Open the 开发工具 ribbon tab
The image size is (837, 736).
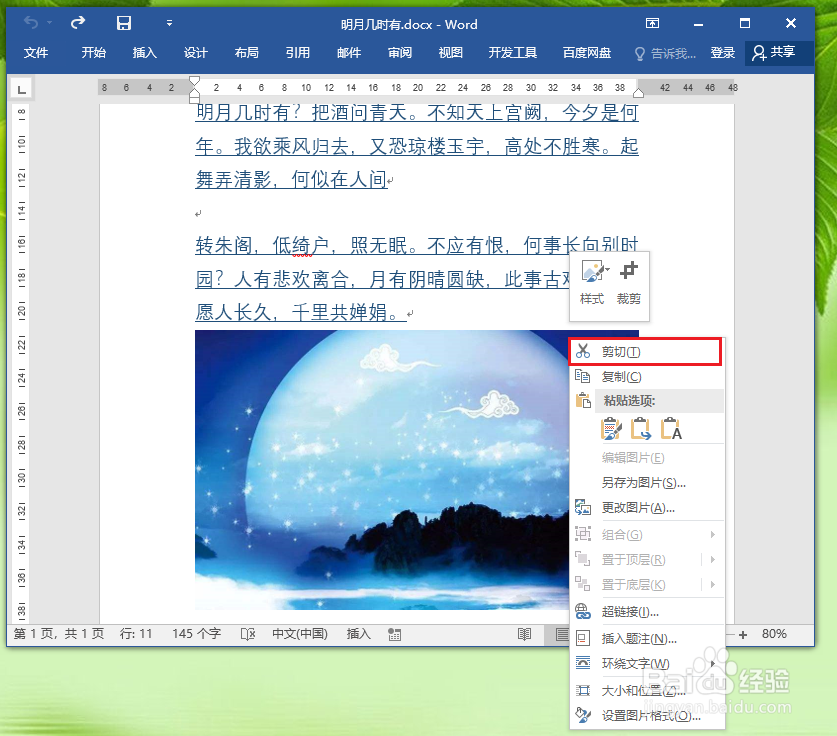(x=512, y=53)
